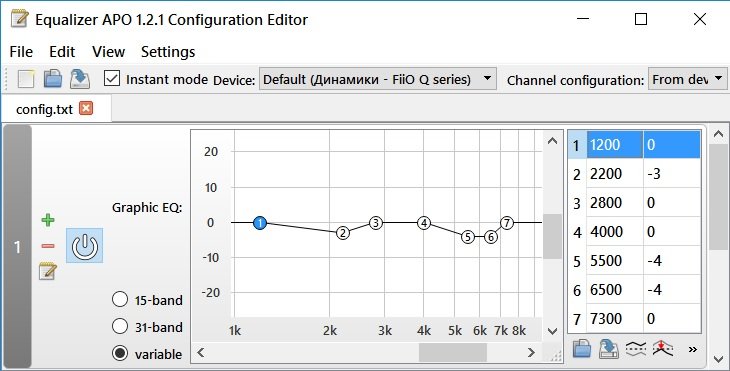Open the Channel configuration dropdown
Screen dimensions: 730x371
click(687, 80)
